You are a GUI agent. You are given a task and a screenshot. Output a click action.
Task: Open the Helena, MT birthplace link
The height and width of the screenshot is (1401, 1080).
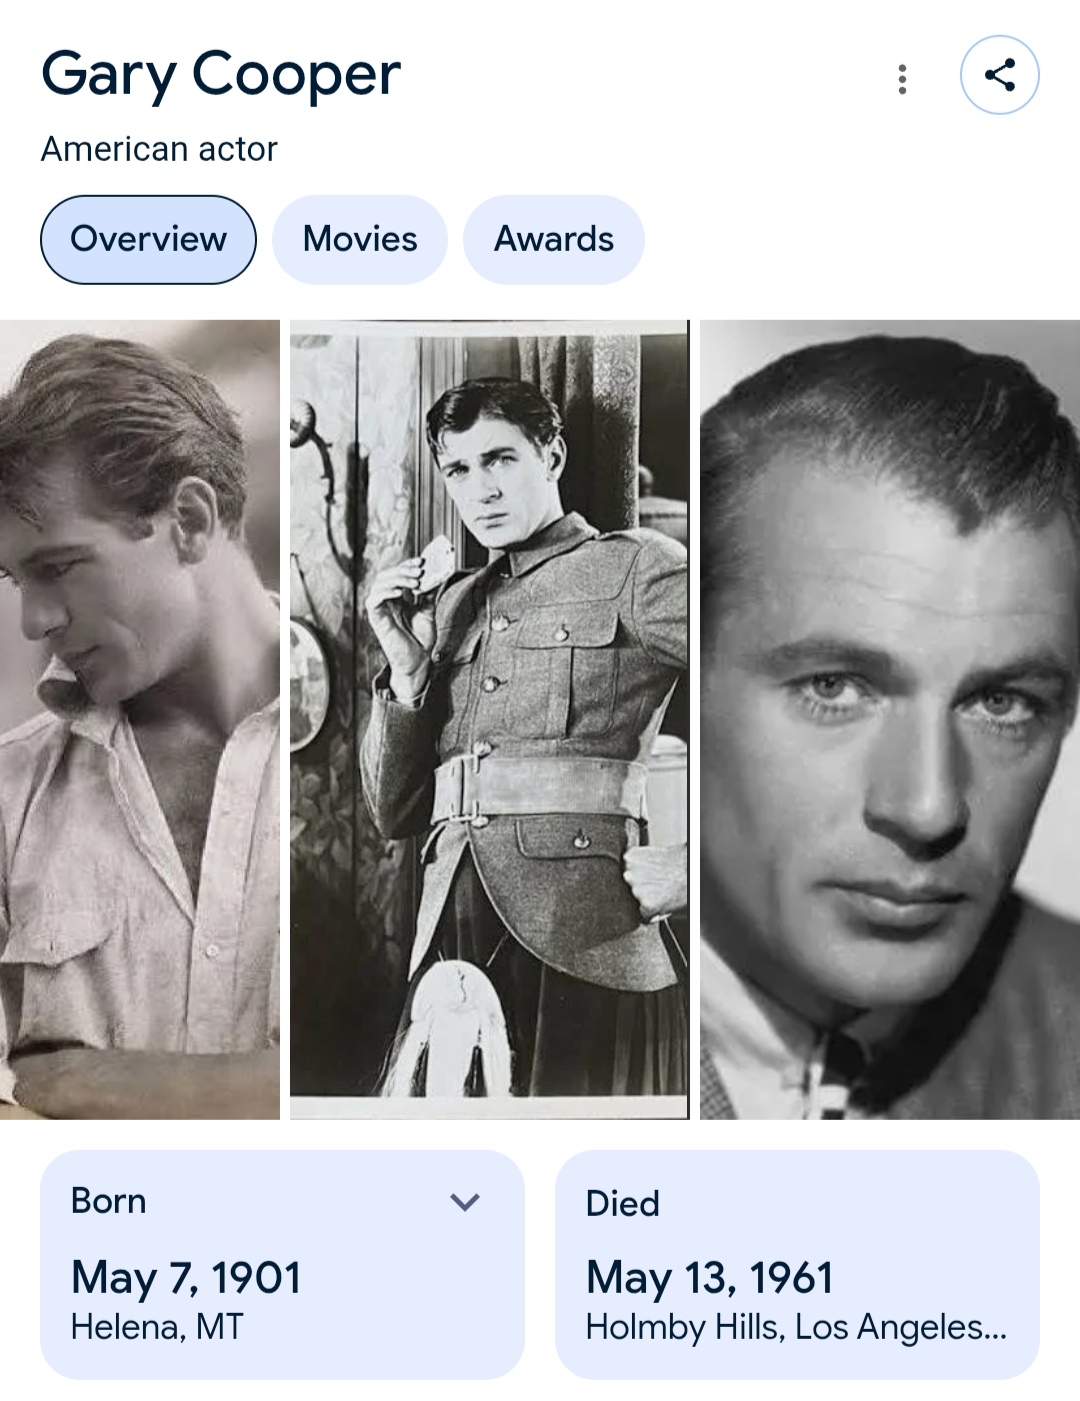pos(157,1327)
